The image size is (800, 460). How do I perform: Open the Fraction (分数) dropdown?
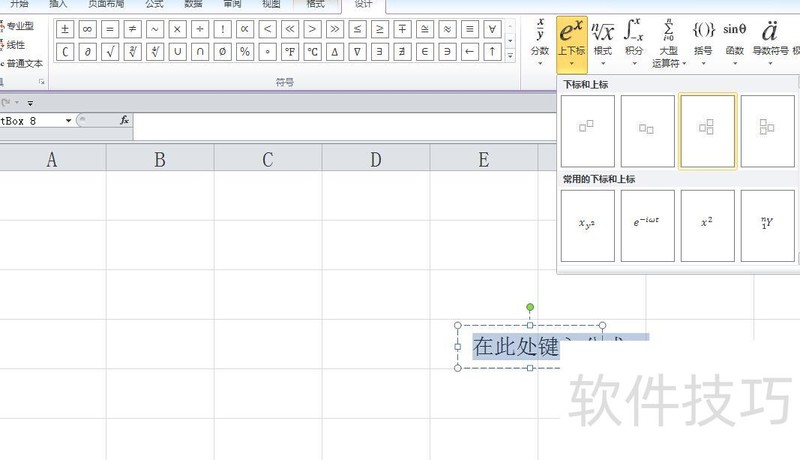click(540, 38)
